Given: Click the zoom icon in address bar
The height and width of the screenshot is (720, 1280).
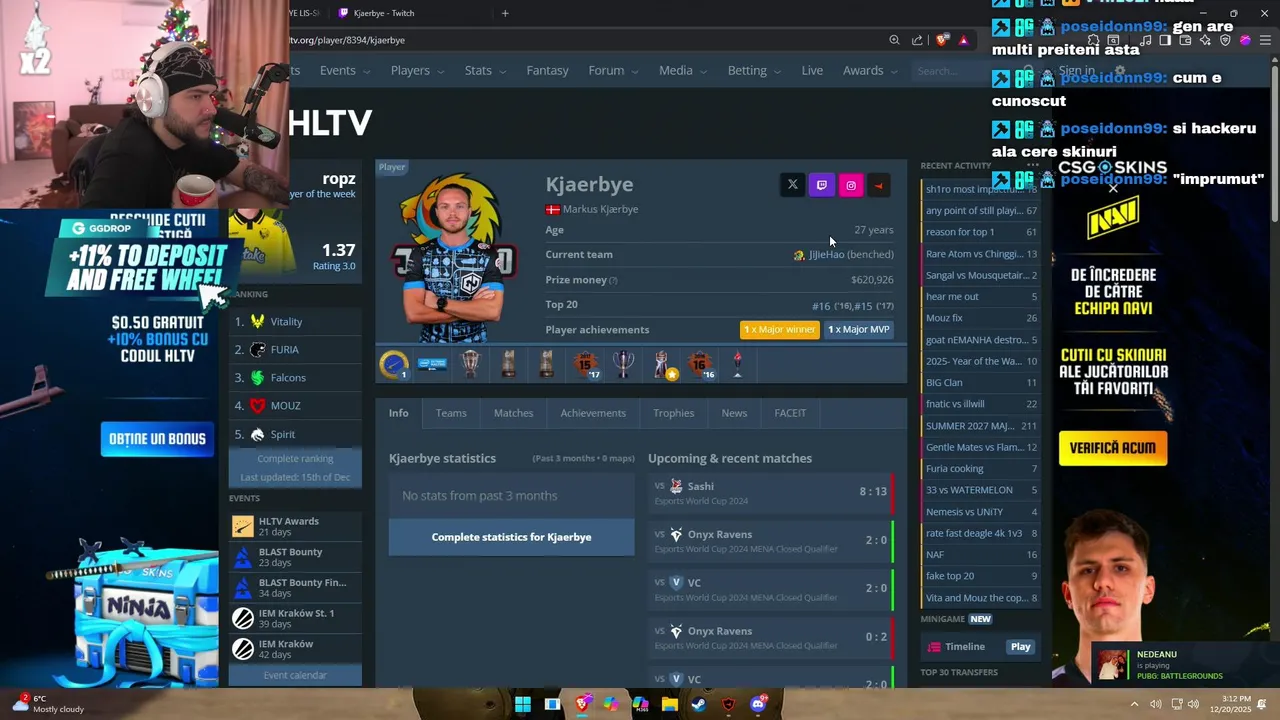Looking at the screenshot, I should tap(894, 40).
